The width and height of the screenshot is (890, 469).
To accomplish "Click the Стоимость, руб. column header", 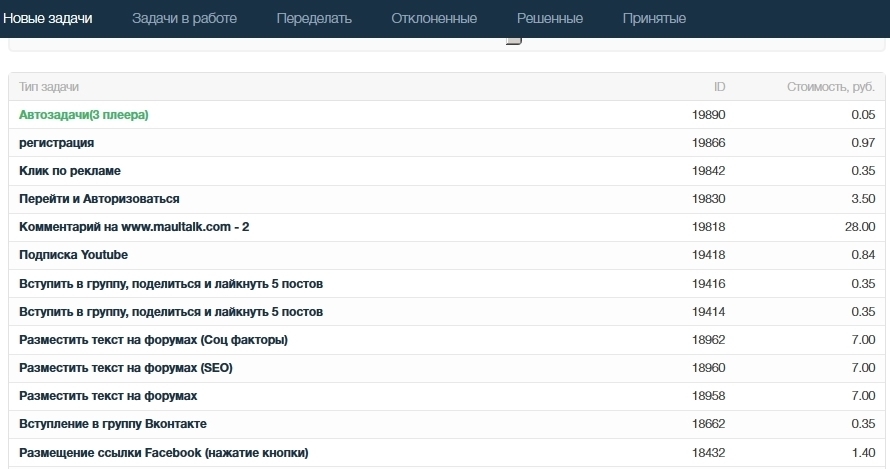I will [831, 87].
